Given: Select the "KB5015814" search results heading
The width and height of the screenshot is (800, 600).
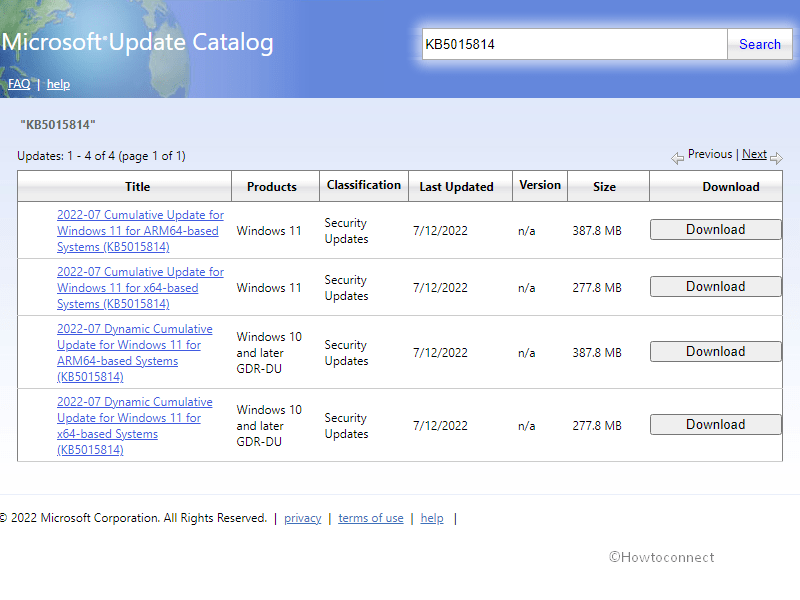Looking at the screenshot, I should (x=58, y=124).
